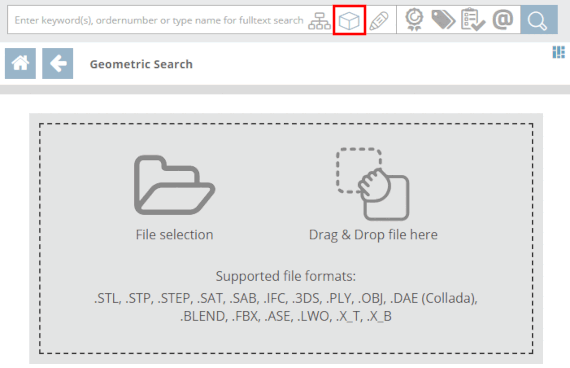Click the File selection label
Viewport: 570px width, 368px height.
(x=174, y=235)
